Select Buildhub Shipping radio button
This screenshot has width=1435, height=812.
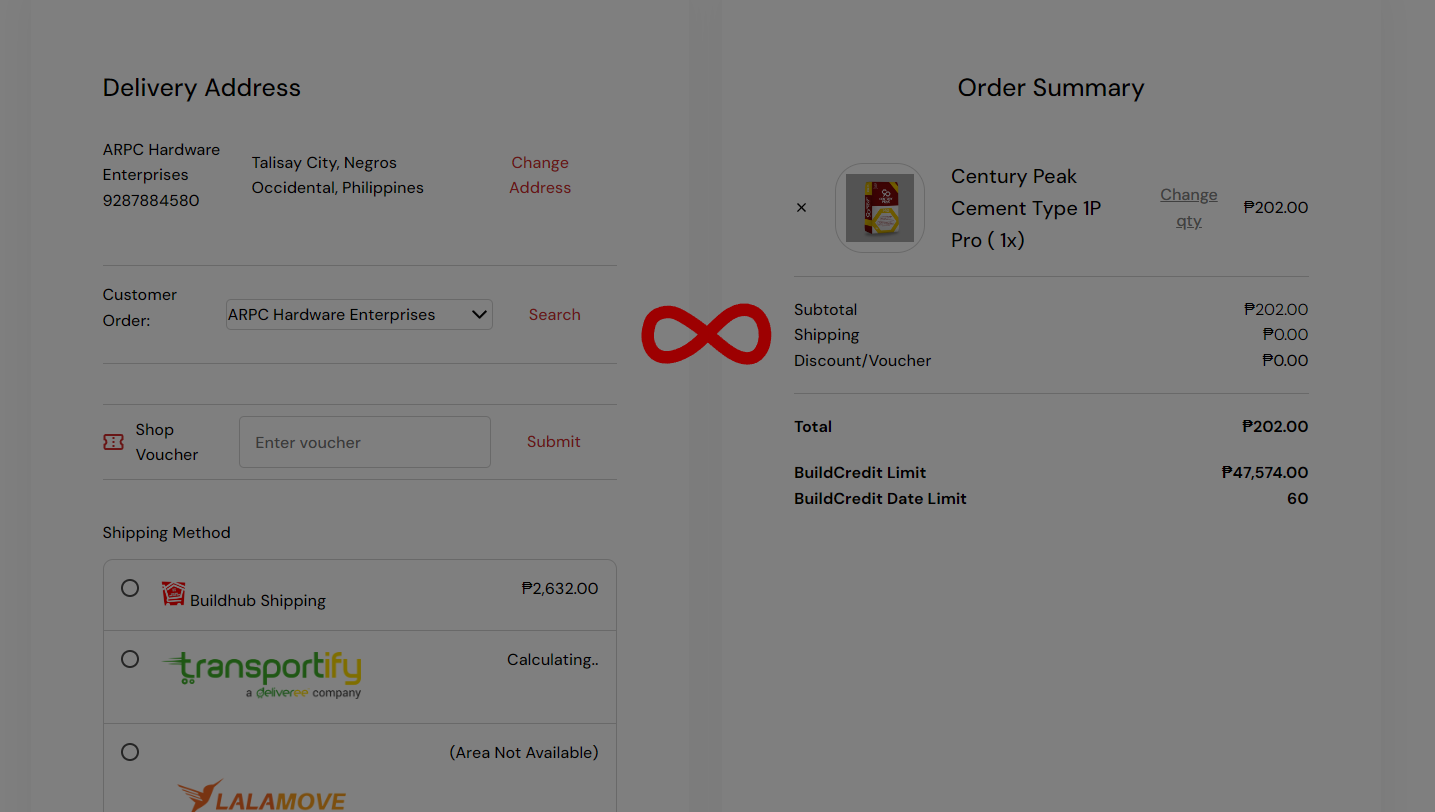click(x=130, y=588)
